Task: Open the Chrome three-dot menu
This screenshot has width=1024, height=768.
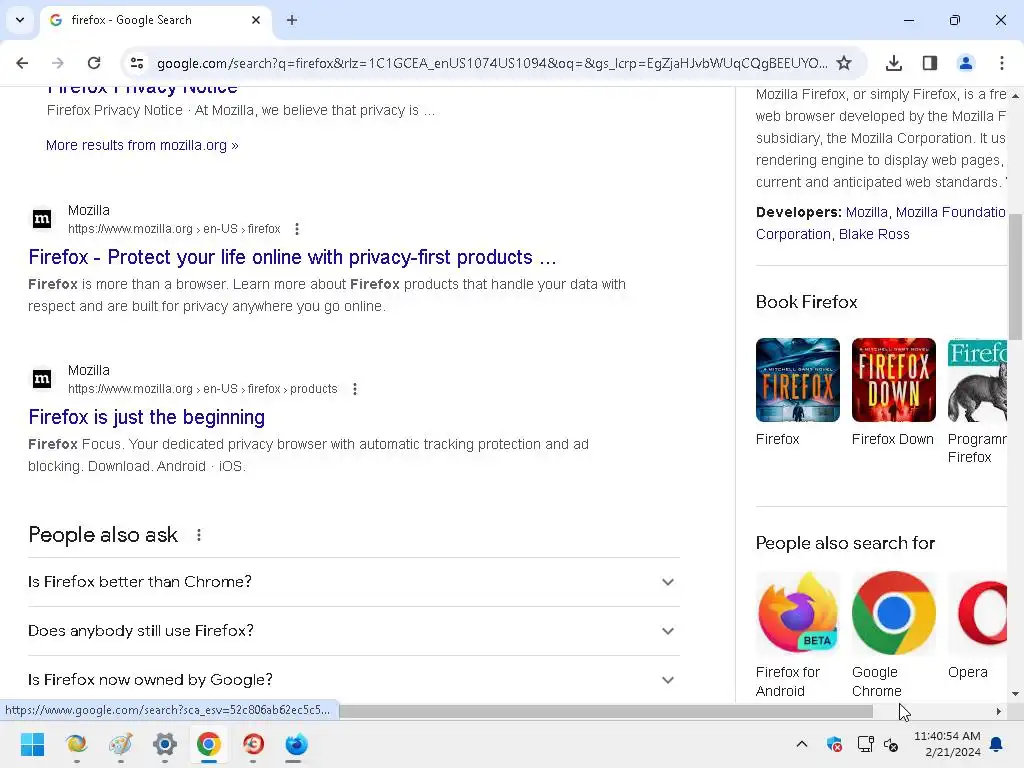Action: click(x=1002, y=63)
